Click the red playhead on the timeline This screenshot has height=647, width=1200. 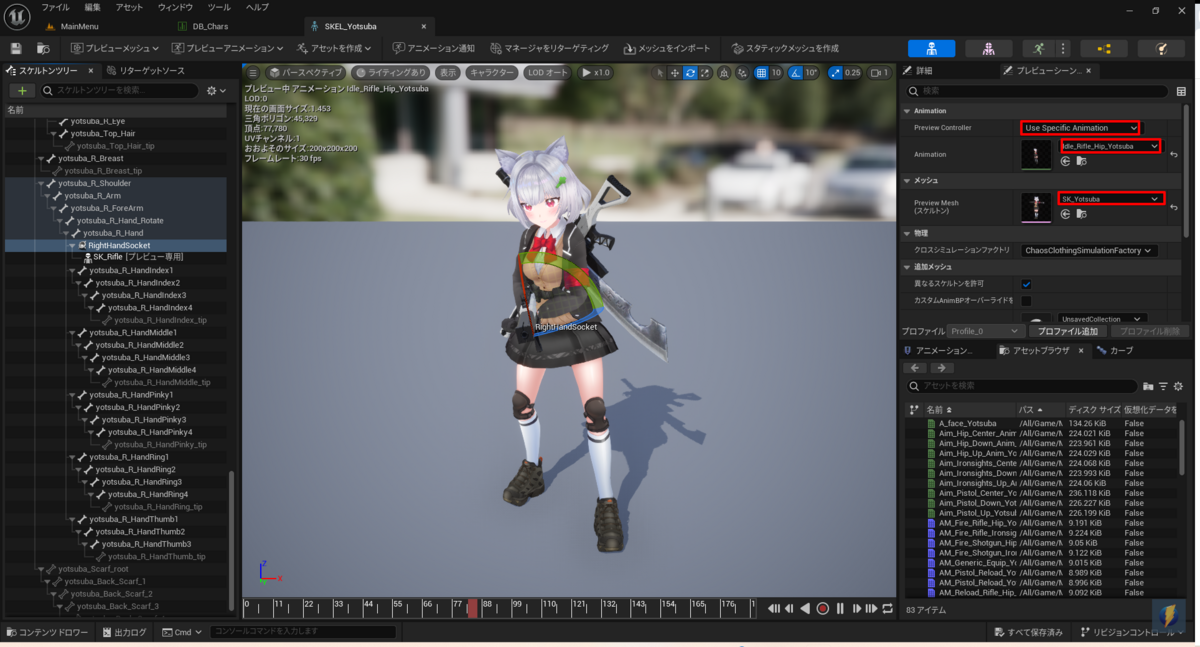pos(472,608)
